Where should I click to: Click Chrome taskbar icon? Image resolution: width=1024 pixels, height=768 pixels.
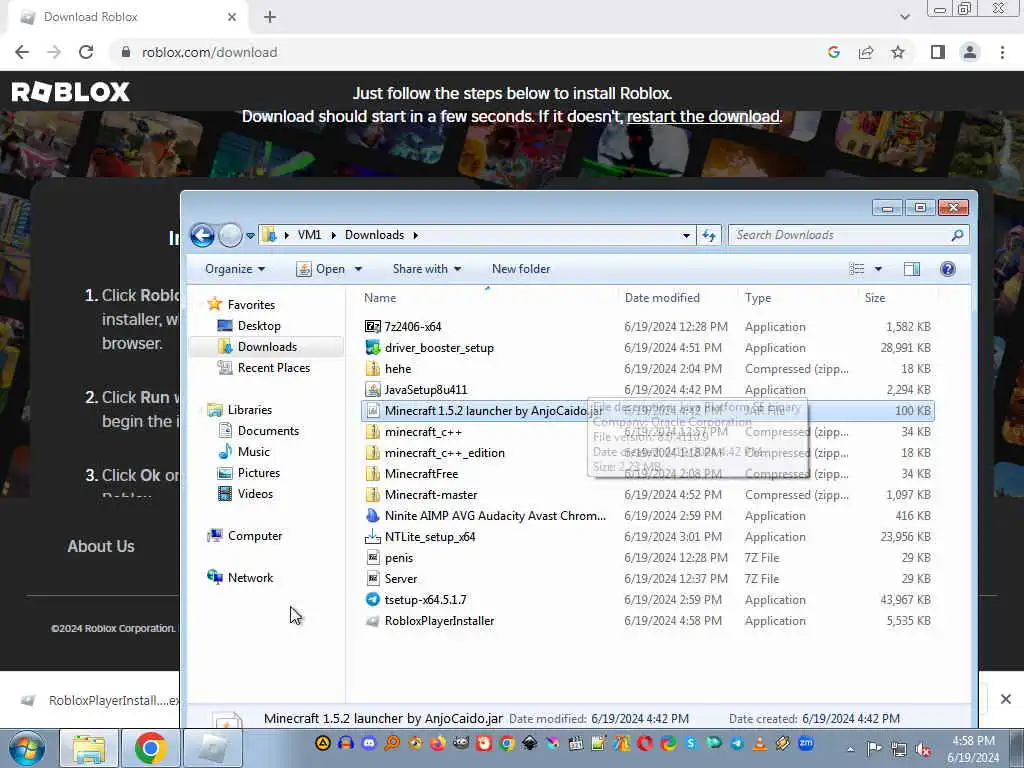[x=150, y=748]
